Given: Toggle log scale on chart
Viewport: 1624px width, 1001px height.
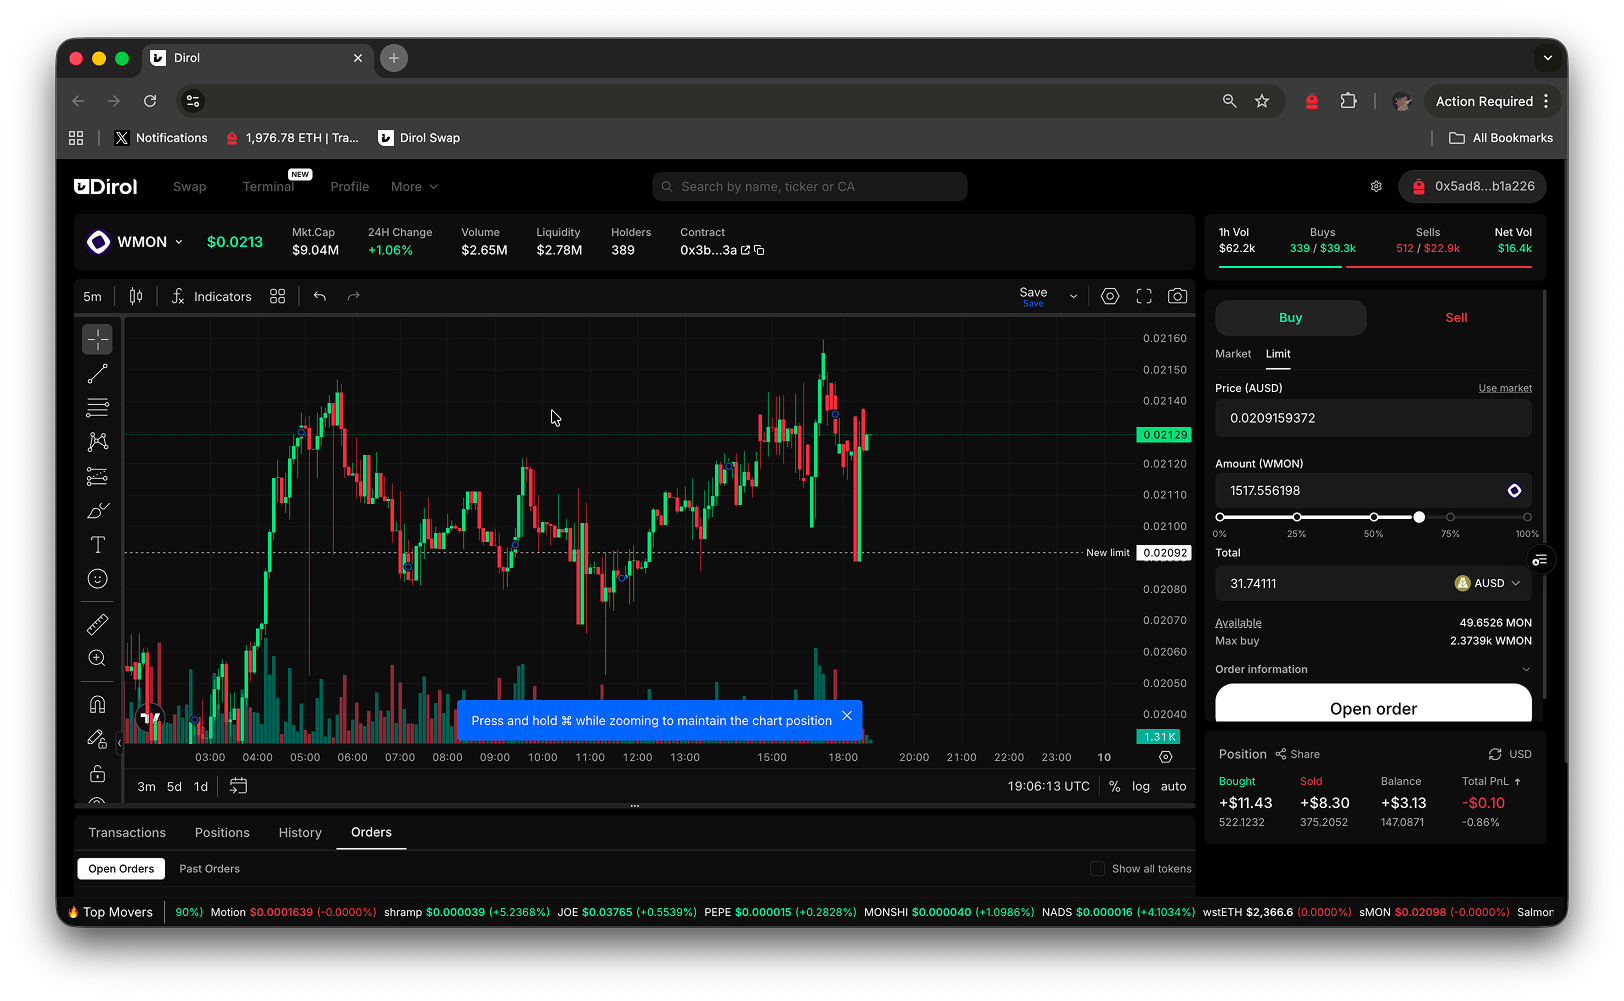Looking at the screenshot, I should pos(1141,787).
